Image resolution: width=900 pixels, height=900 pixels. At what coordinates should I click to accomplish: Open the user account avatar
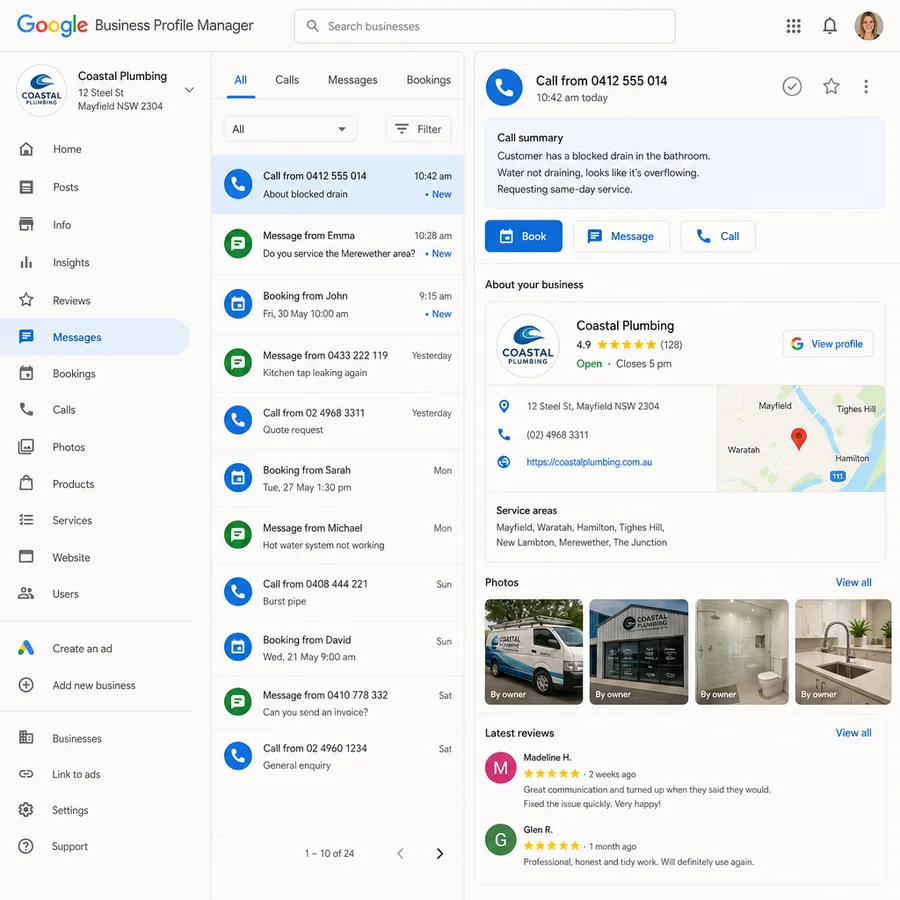coord(868,26)
